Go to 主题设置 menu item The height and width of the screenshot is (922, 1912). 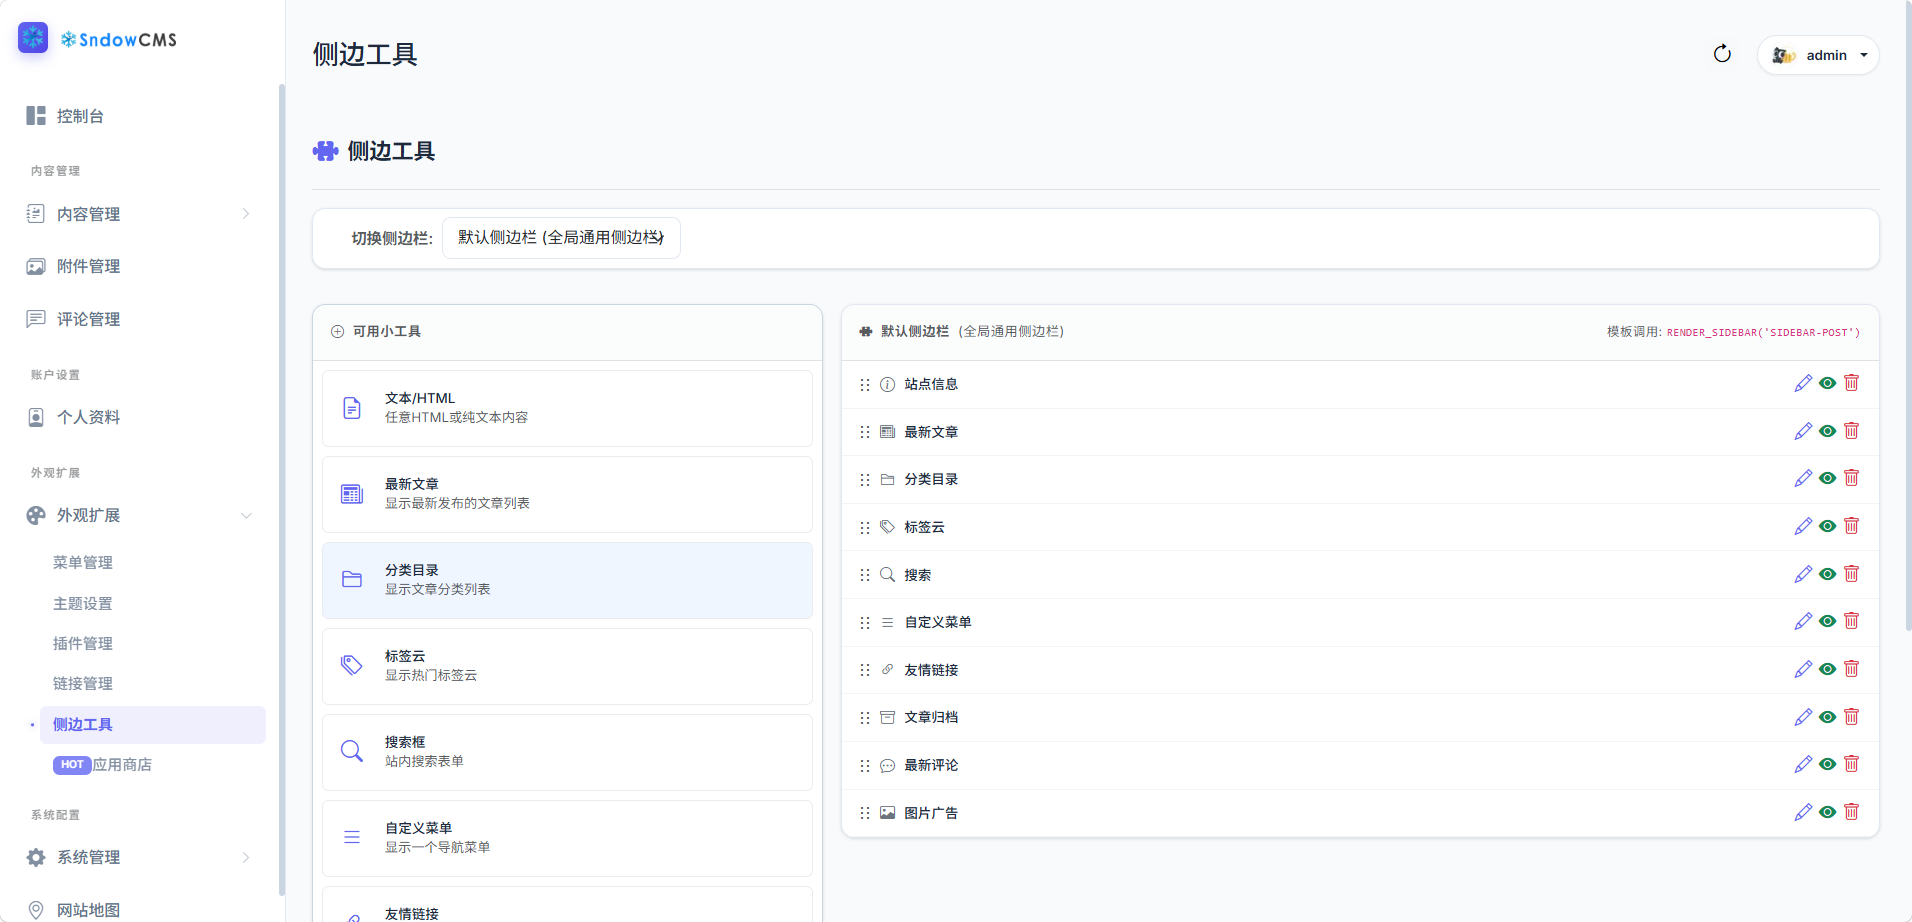tap(83, 603)
